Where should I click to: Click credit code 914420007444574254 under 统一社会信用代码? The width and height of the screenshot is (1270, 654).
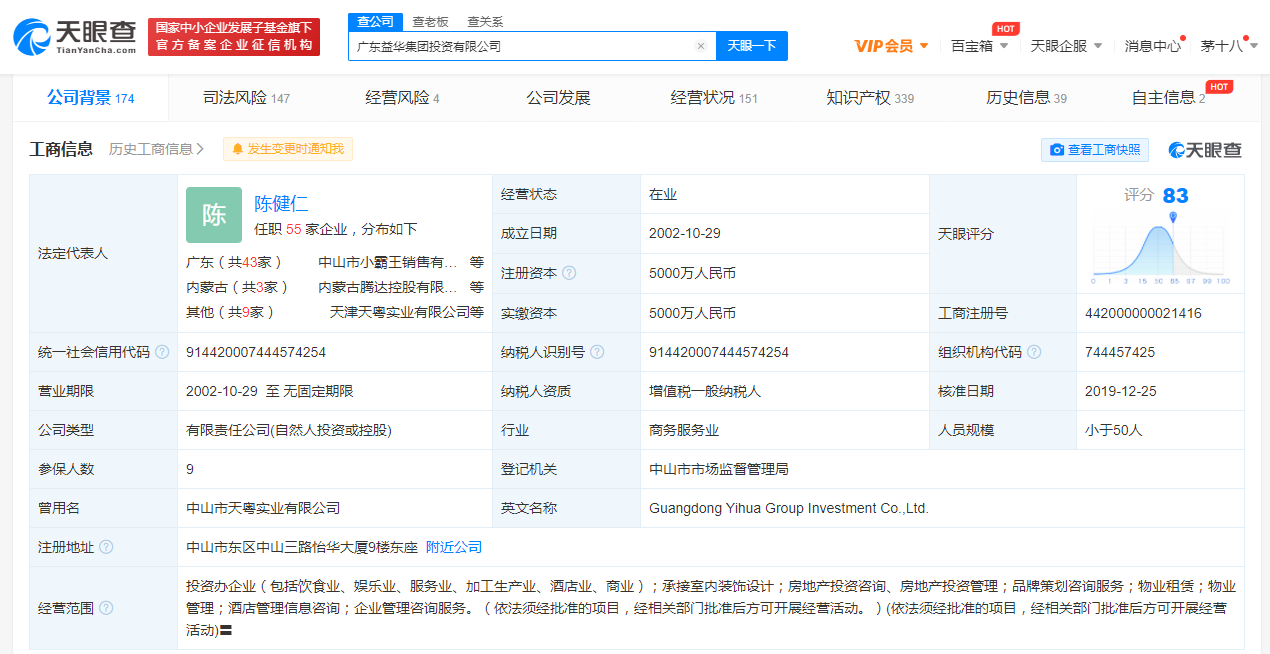(x=256, y=352)
